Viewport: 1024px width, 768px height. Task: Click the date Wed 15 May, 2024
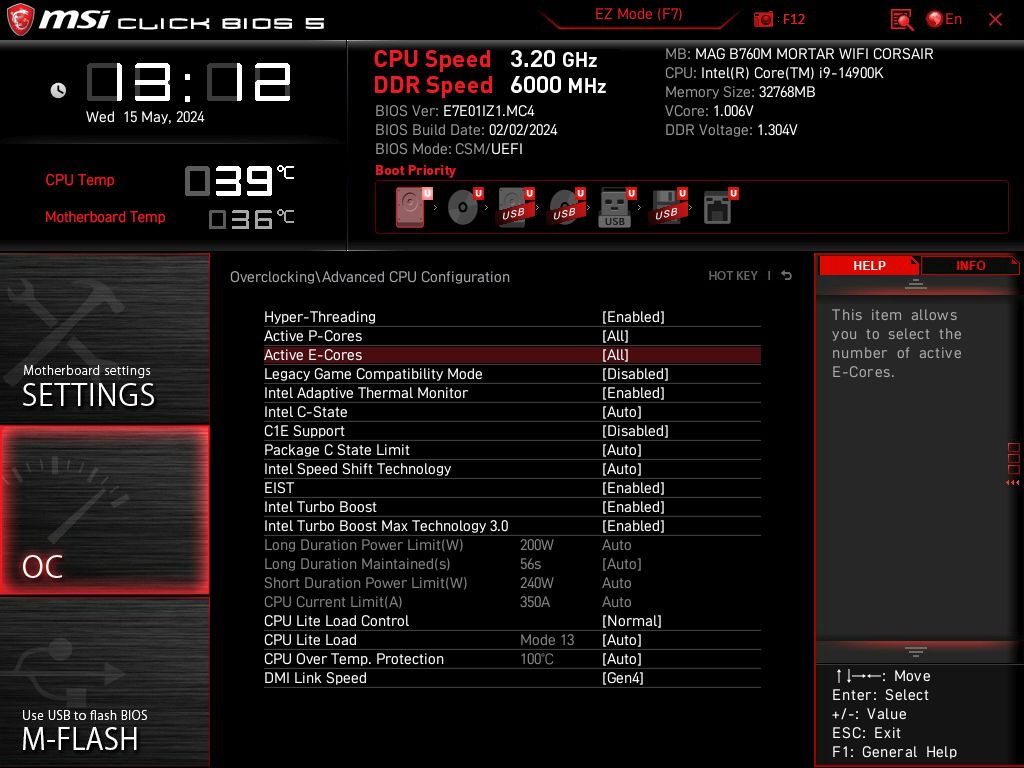[x=145, y=117]
